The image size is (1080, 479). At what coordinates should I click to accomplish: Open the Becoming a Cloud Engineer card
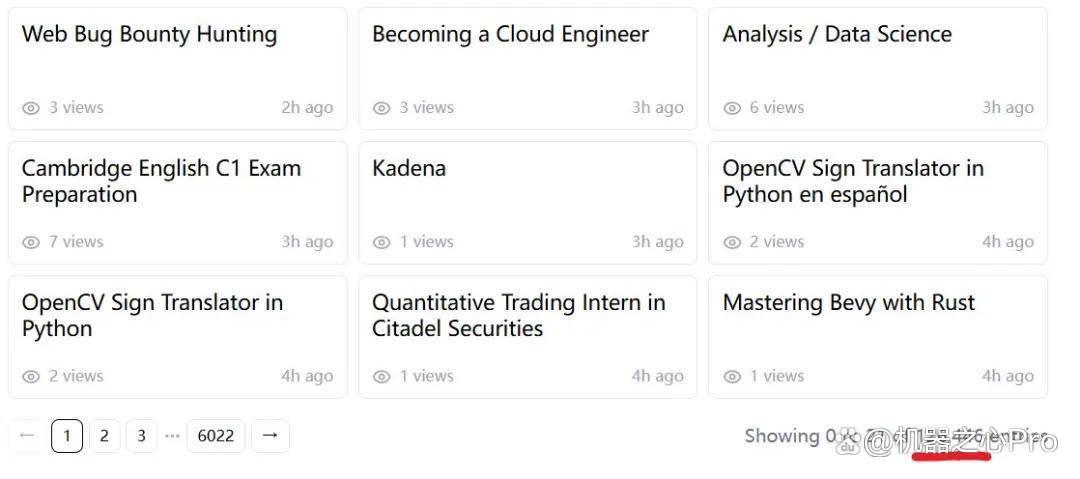pos(528,68)
